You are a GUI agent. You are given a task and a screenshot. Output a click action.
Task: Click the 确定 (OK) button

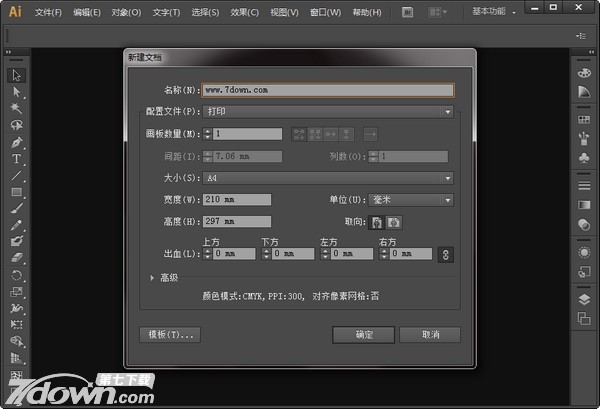362,335
